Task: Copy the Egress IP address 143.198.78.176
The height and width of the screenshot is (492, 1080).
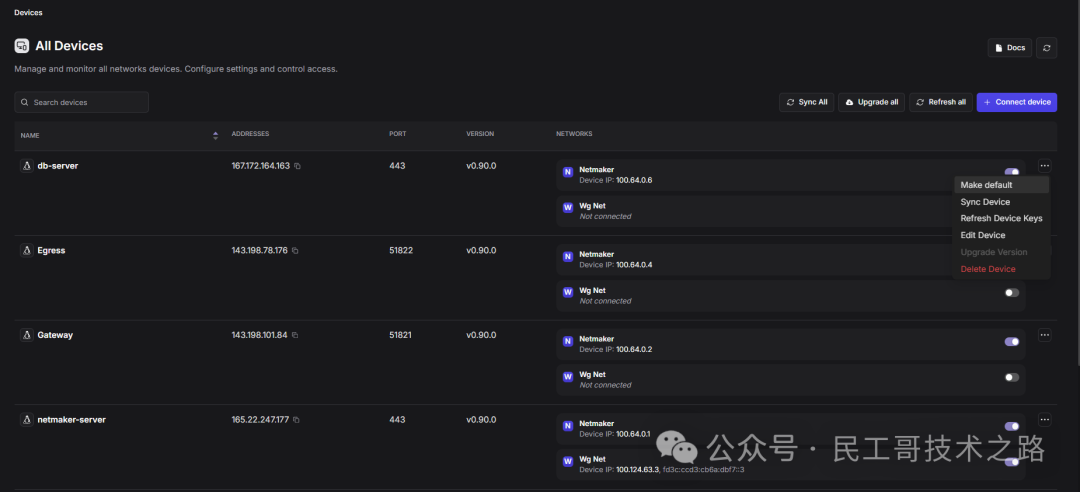Action: point(295,251)
